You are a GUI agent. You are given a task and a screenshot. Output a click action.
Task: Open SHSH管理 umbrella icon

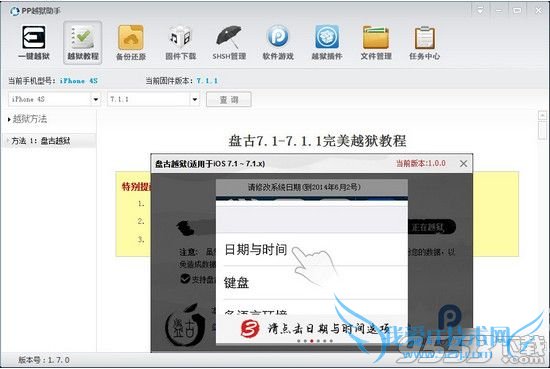[x=229, y=42]
